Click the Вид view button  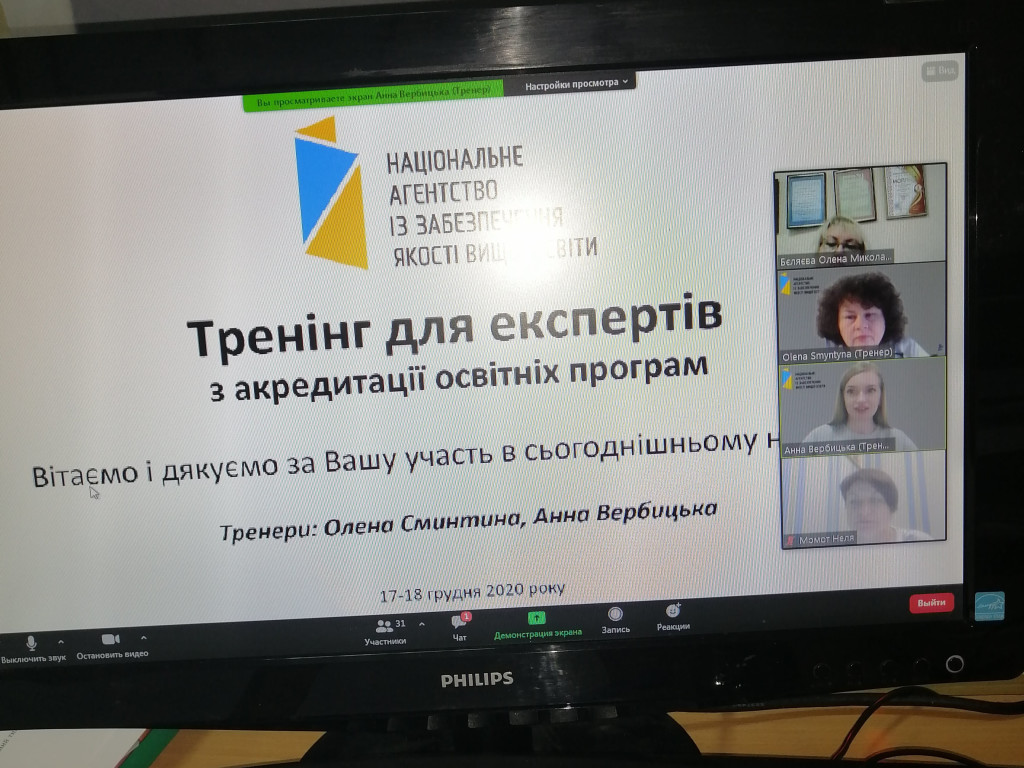click(x=940, y=70)
